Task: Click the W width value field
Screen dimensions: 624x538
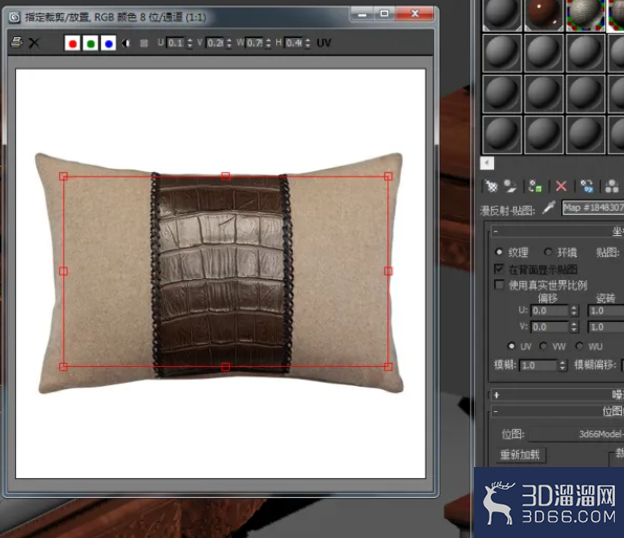Action: [x=254, y=43]
